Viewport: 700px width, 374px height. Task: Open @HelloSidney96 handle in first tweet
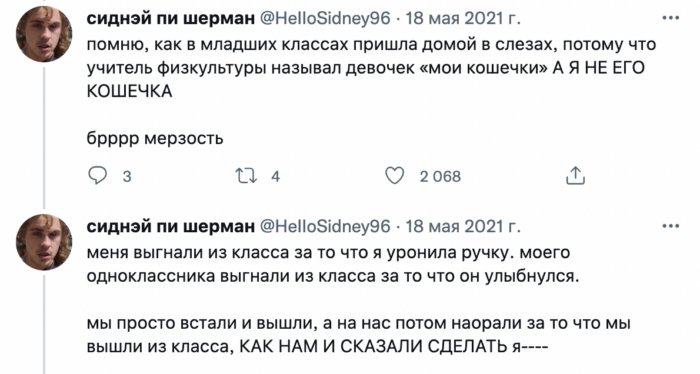(325, 18)
